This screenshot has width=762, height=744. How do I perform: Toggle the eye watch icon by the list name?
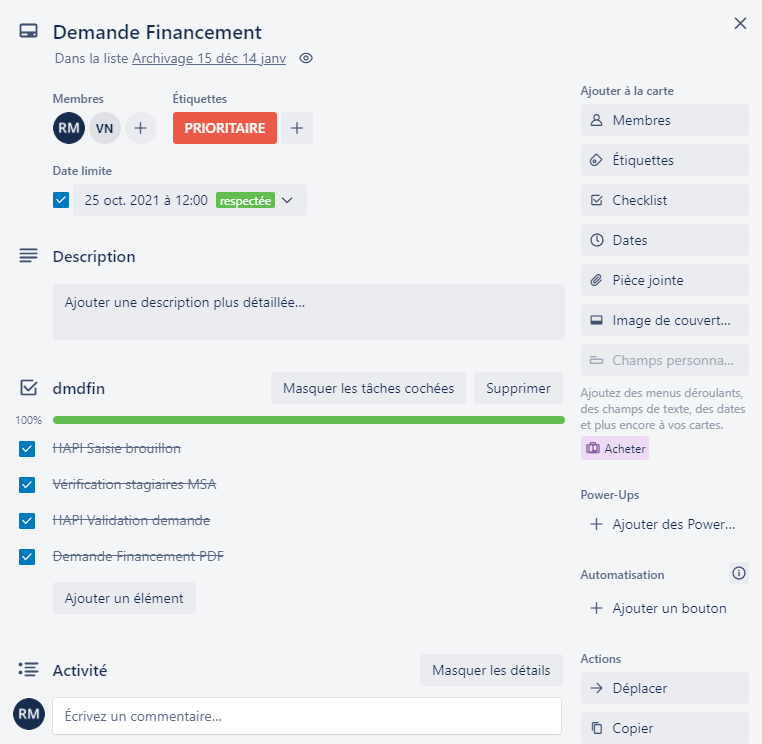pos(306,58)
